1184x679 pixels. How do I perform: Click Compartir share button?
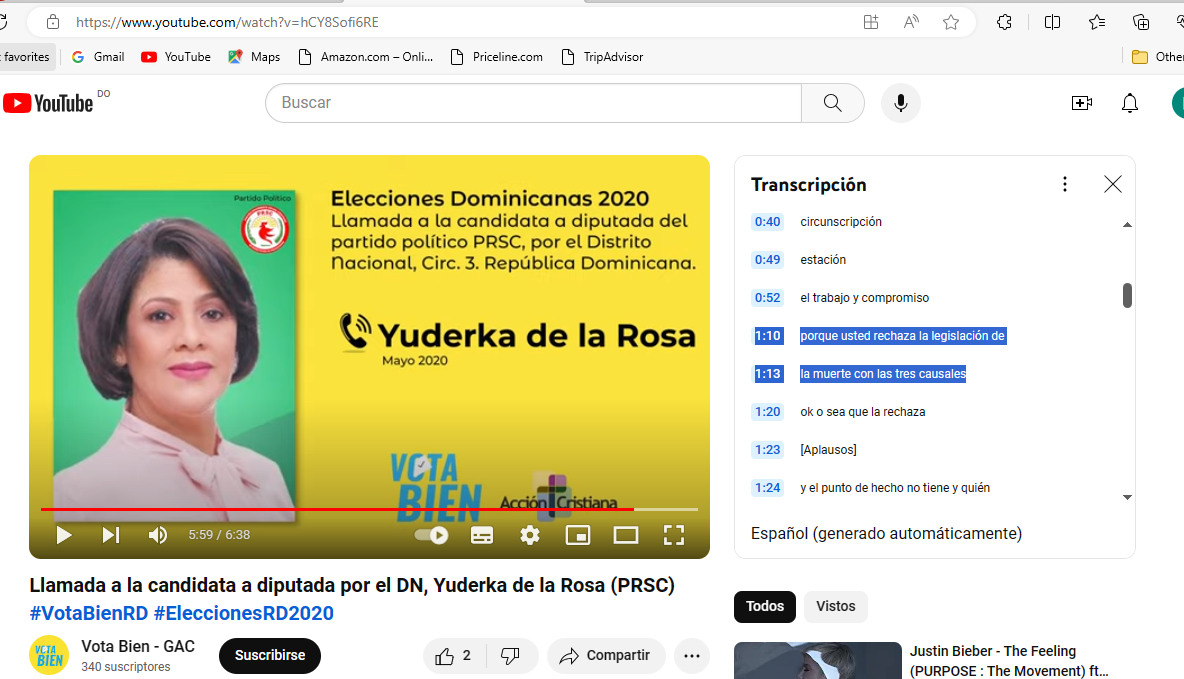[x=606, y=656]
